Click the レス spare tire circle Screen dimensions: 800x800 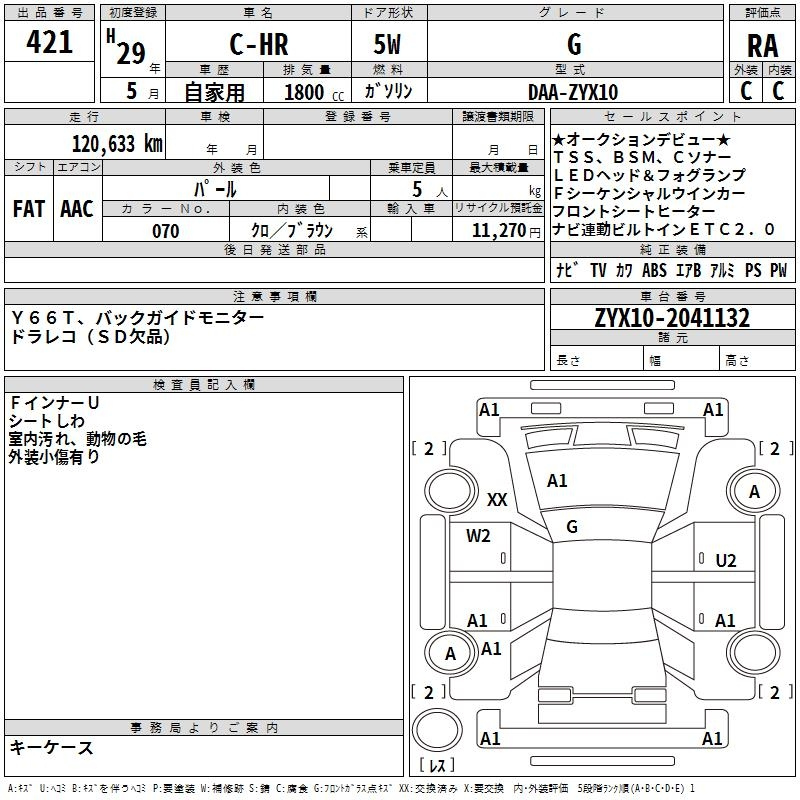[x=437, y=730]
